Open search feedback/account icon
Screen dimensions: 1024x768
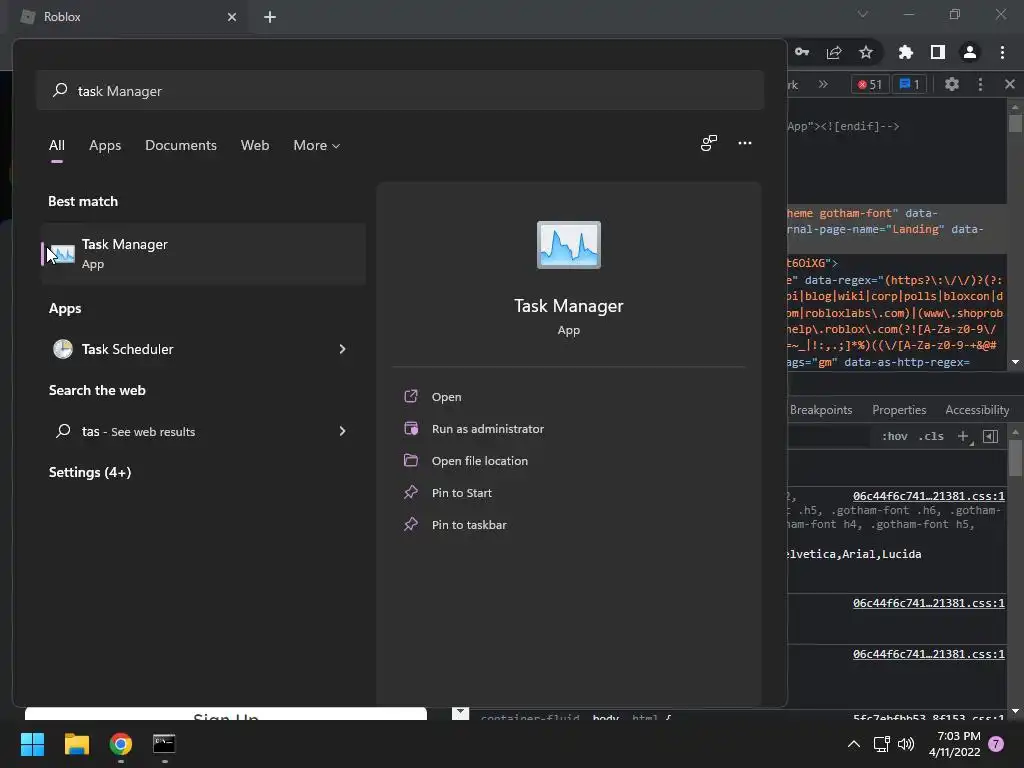click(x=709, y=143)
